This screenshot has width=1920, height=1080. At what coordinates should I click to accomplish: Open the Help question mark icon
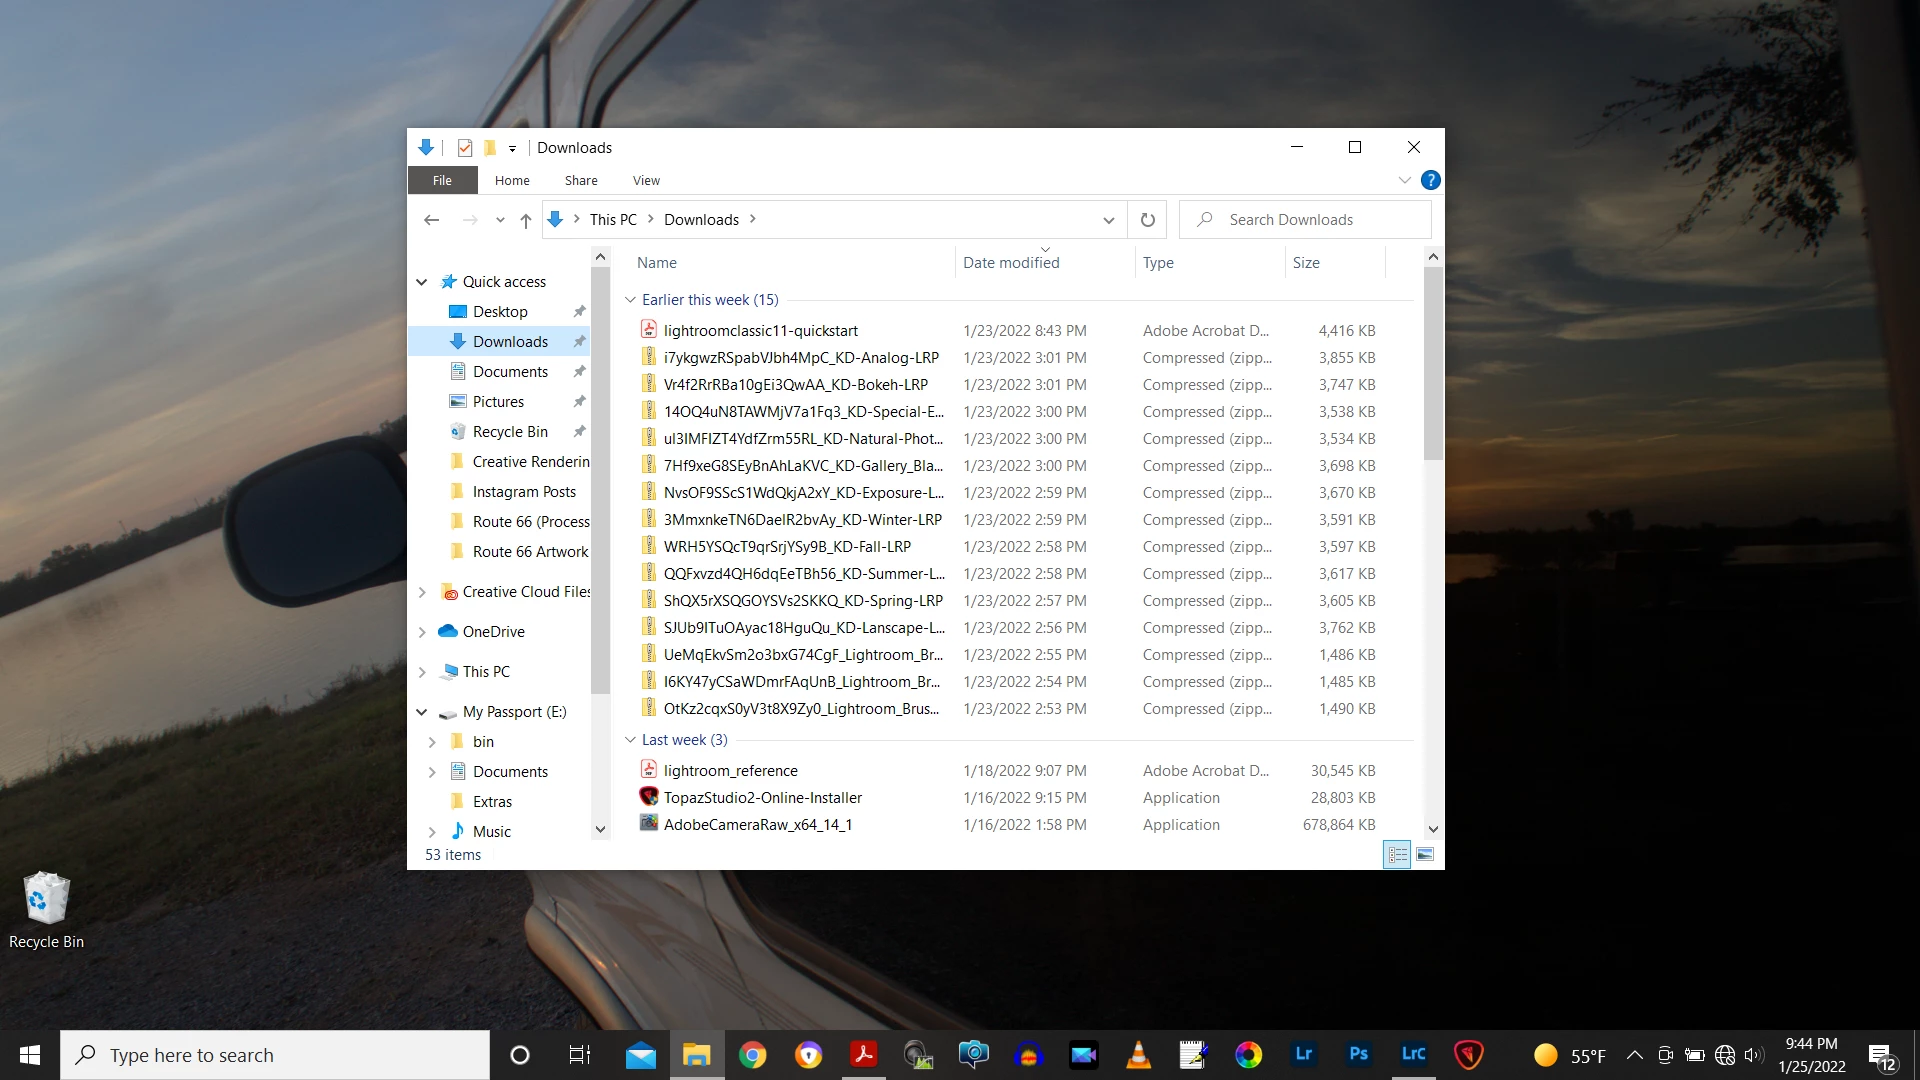[1431, 180]
